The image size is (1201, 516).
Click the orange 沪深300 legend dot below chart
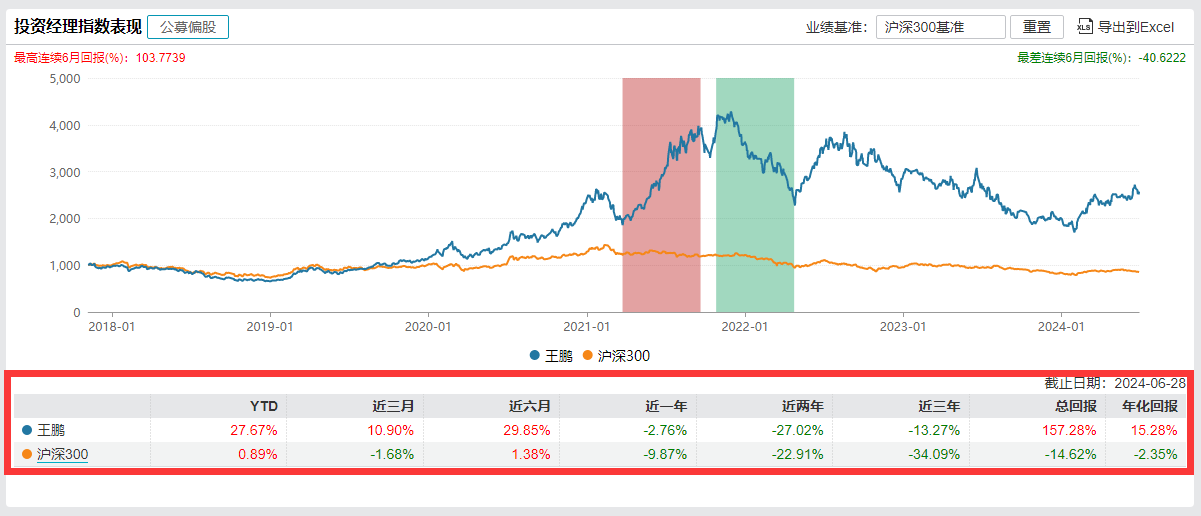[588, 355]
